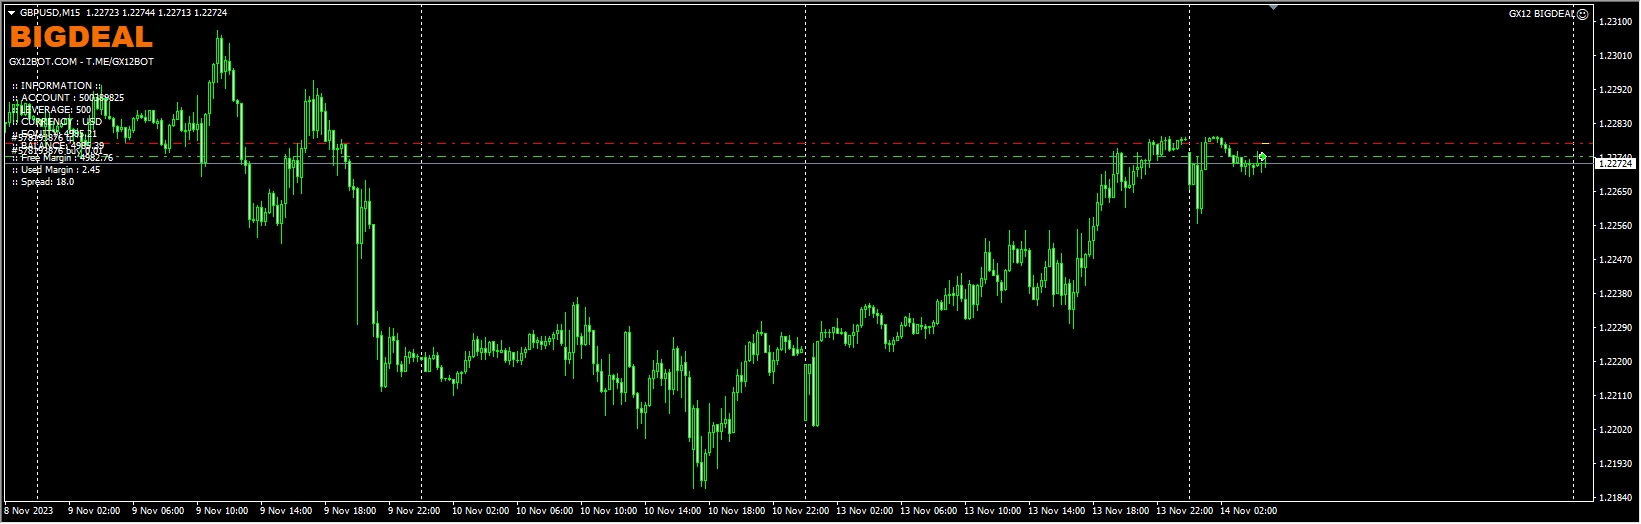Click price scale label 1.22830
Viewport: 1641px width, 524px height.
1616,123
